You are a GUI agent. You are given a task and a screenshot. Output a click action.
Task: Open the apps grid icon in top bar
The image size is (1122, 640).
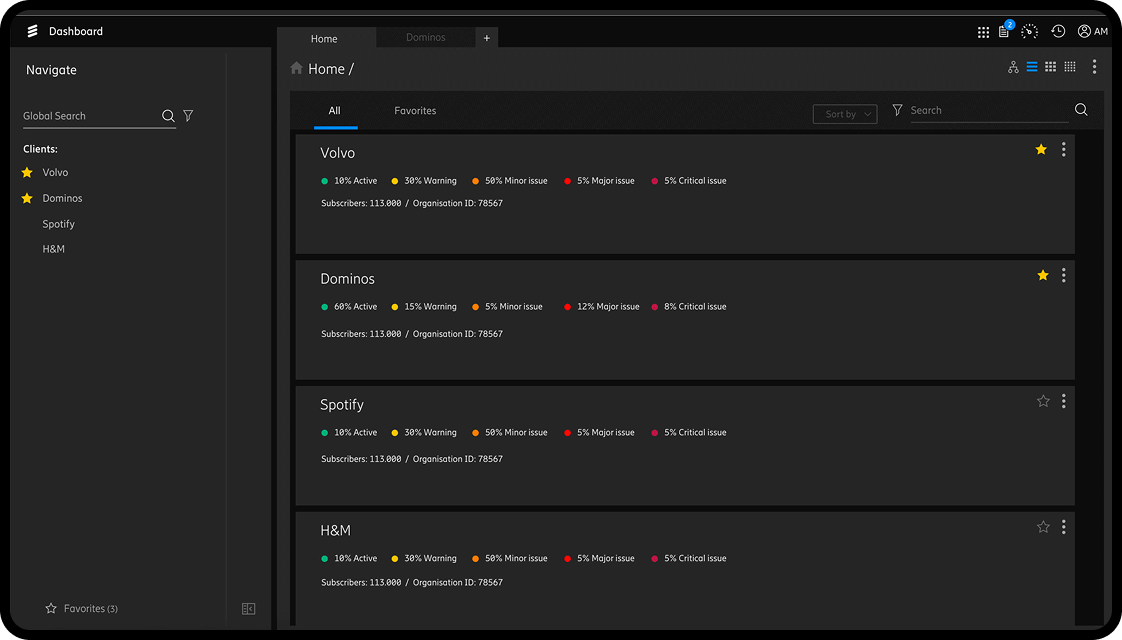[983, 31]
